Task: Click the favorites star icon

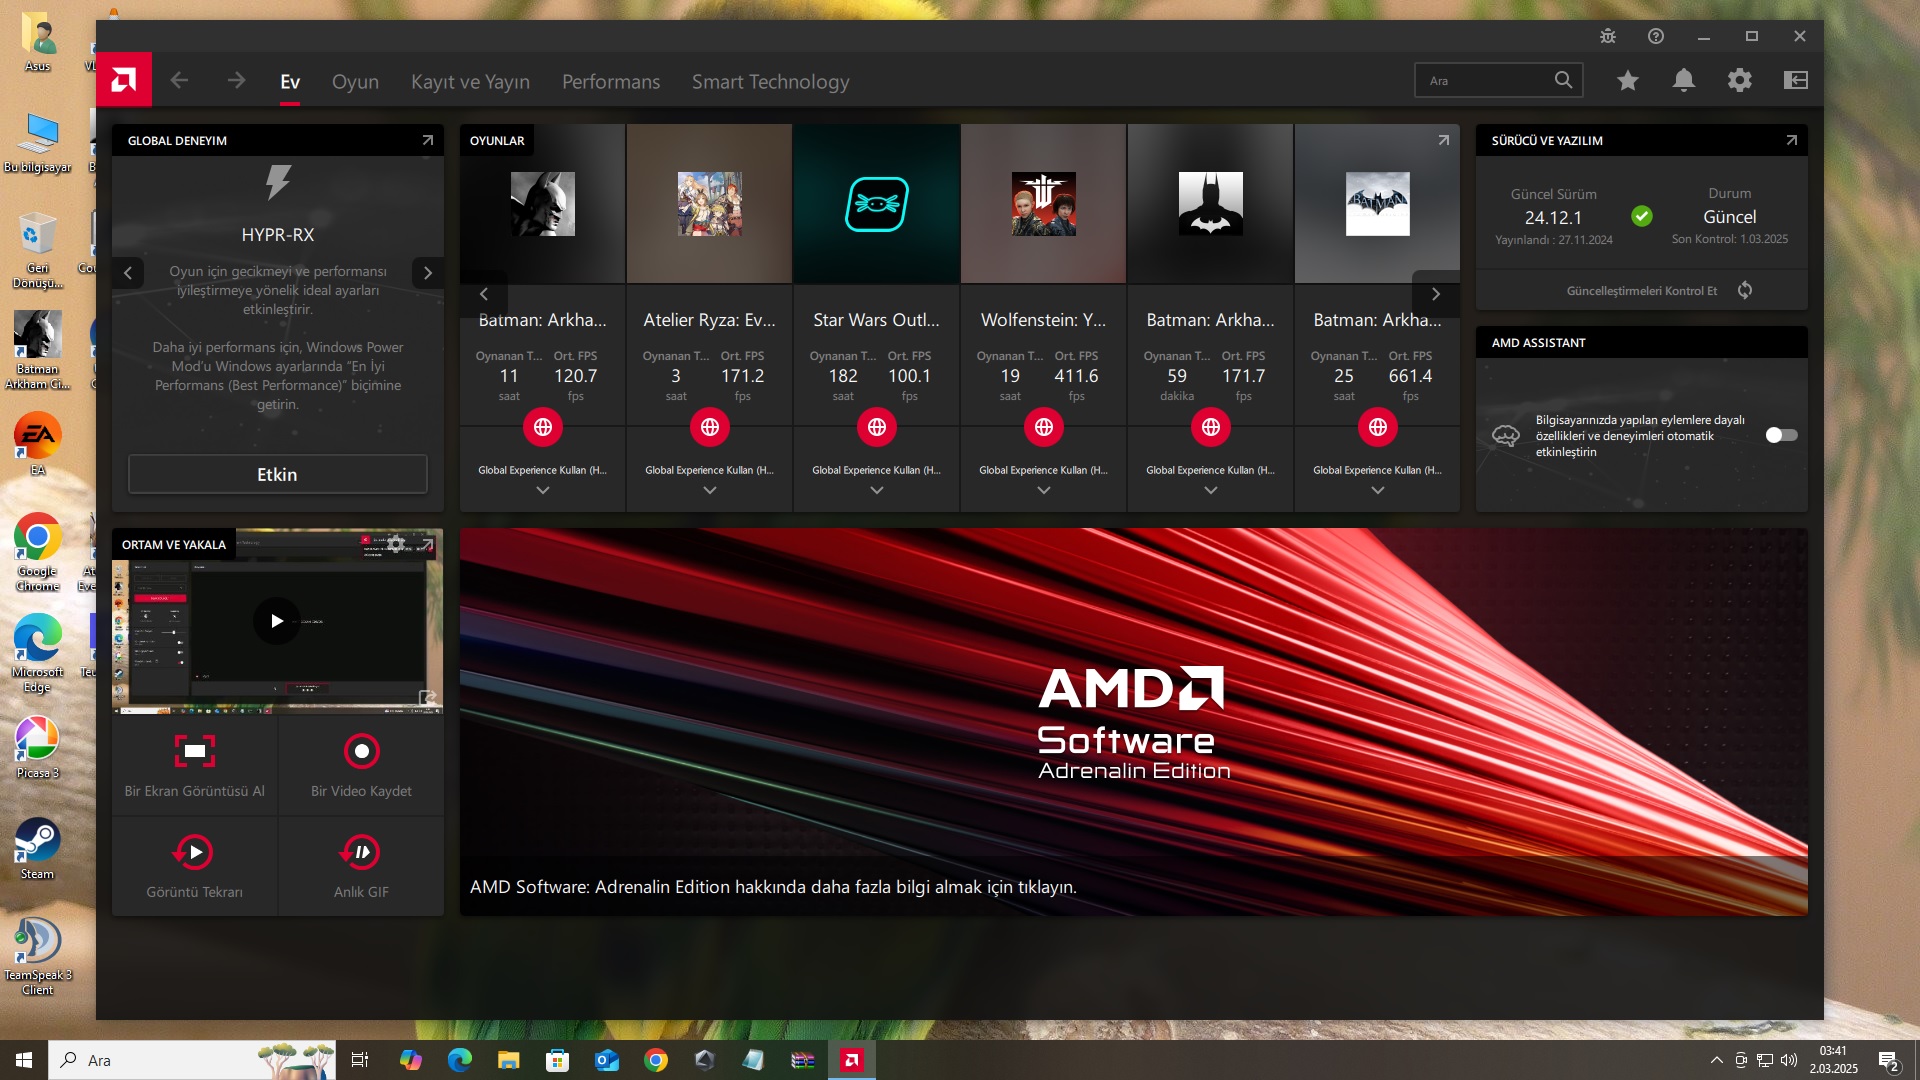Action: (1627, 81)
